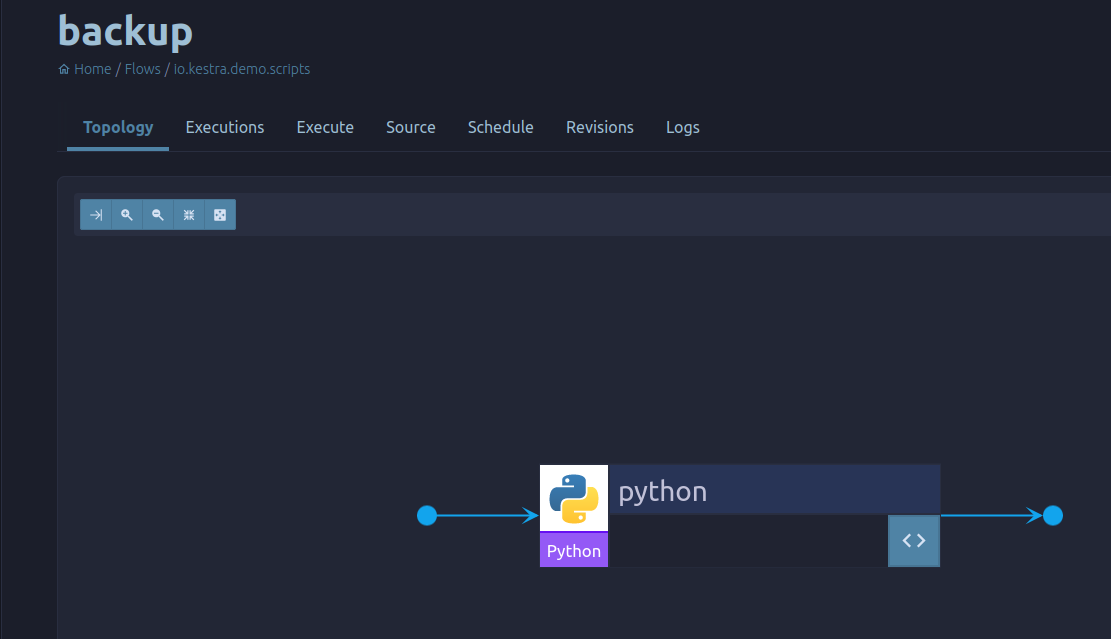Screen dimensions: 1111x639
Task: Zoom out of the topology graph
Action: click(158, 215)
